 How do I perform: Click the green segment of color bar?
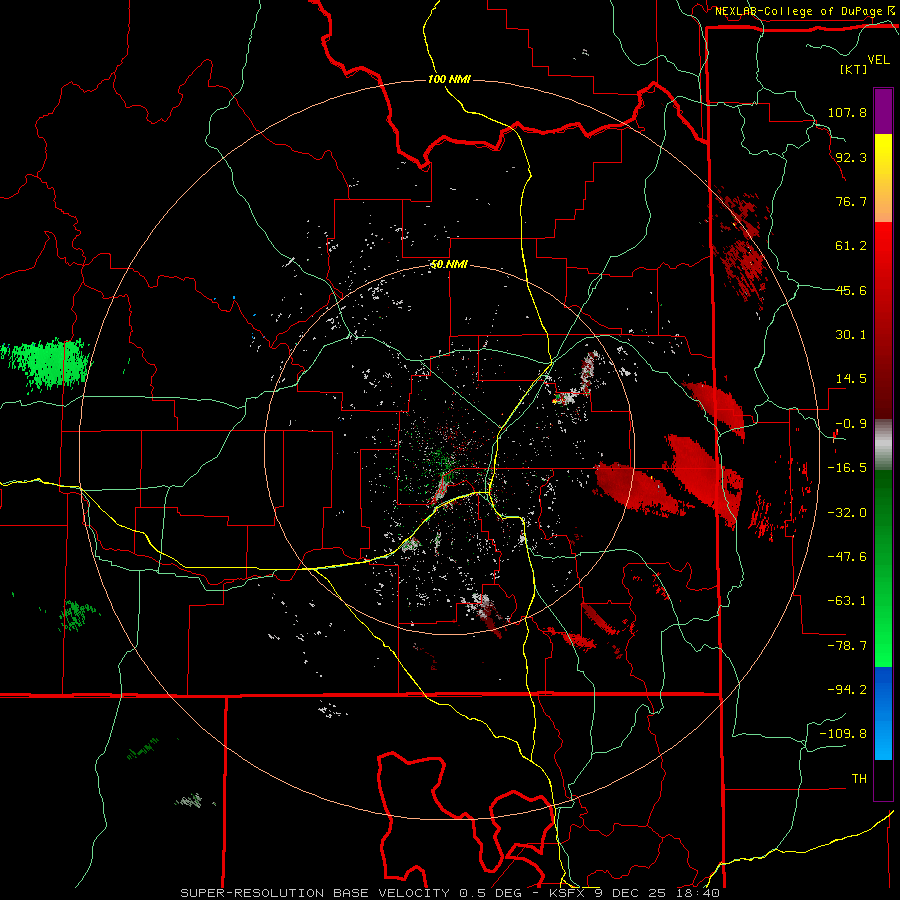883,568
